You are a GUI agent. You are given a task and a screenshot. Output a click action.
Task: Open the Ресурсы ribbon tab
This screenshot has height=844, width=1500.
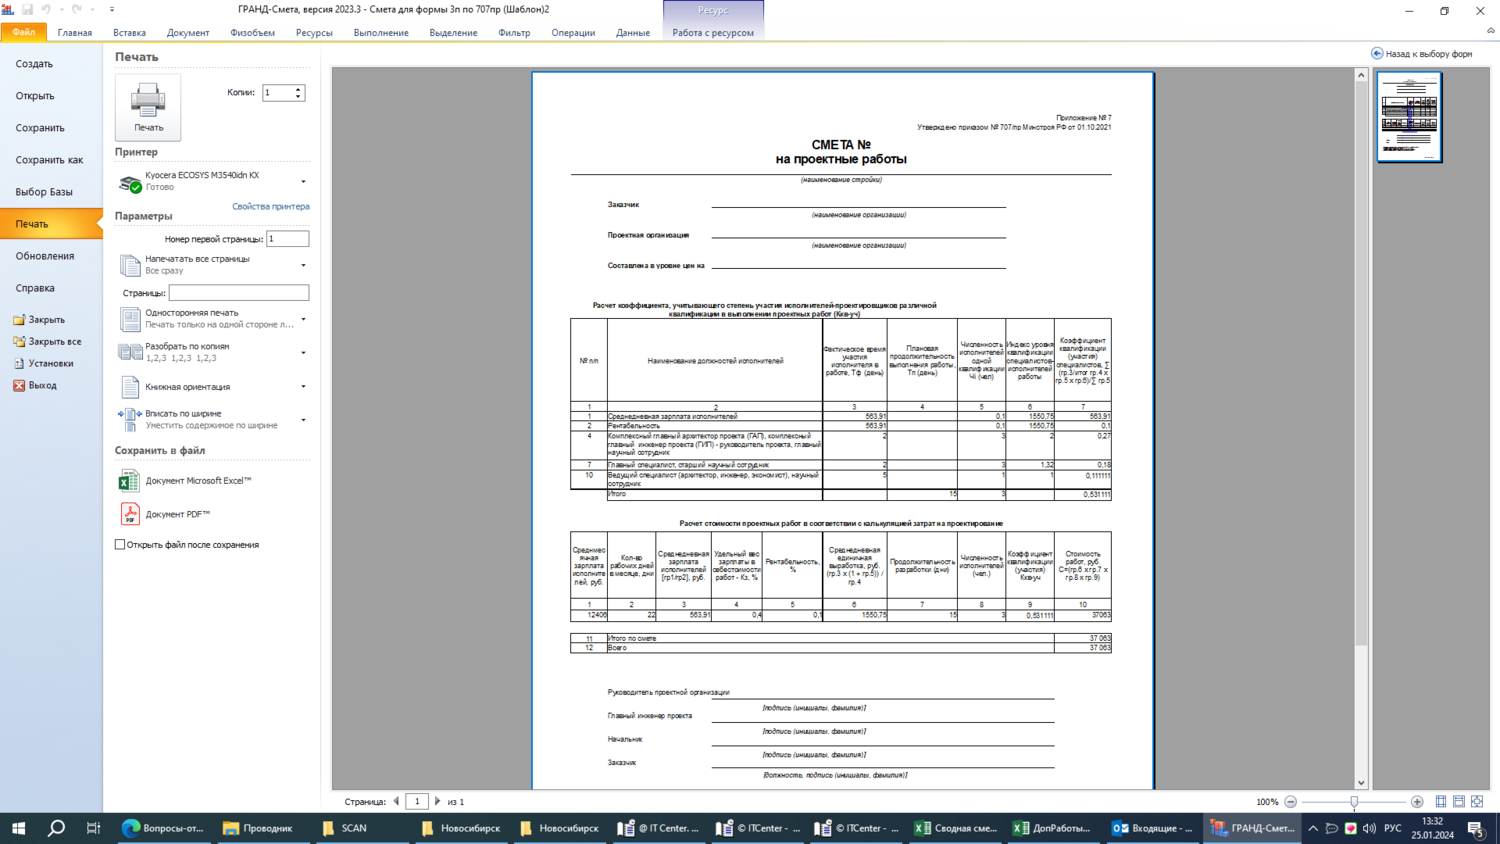[314, 33]
